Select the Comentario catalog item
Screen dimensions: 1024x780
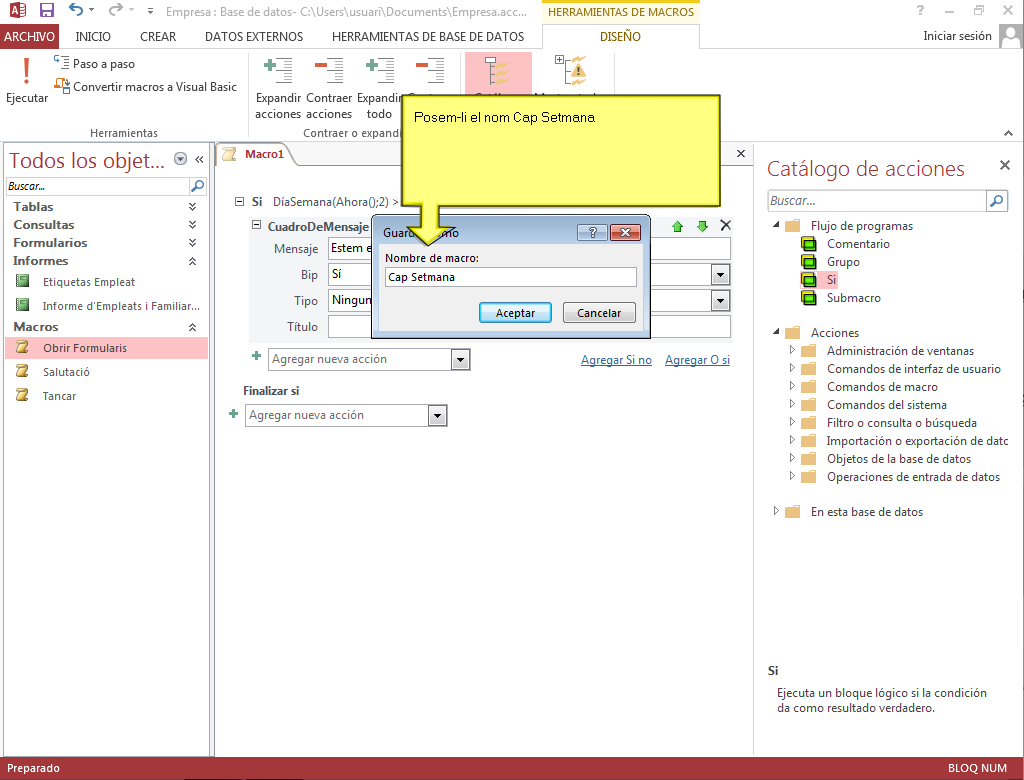click(858, 244)
